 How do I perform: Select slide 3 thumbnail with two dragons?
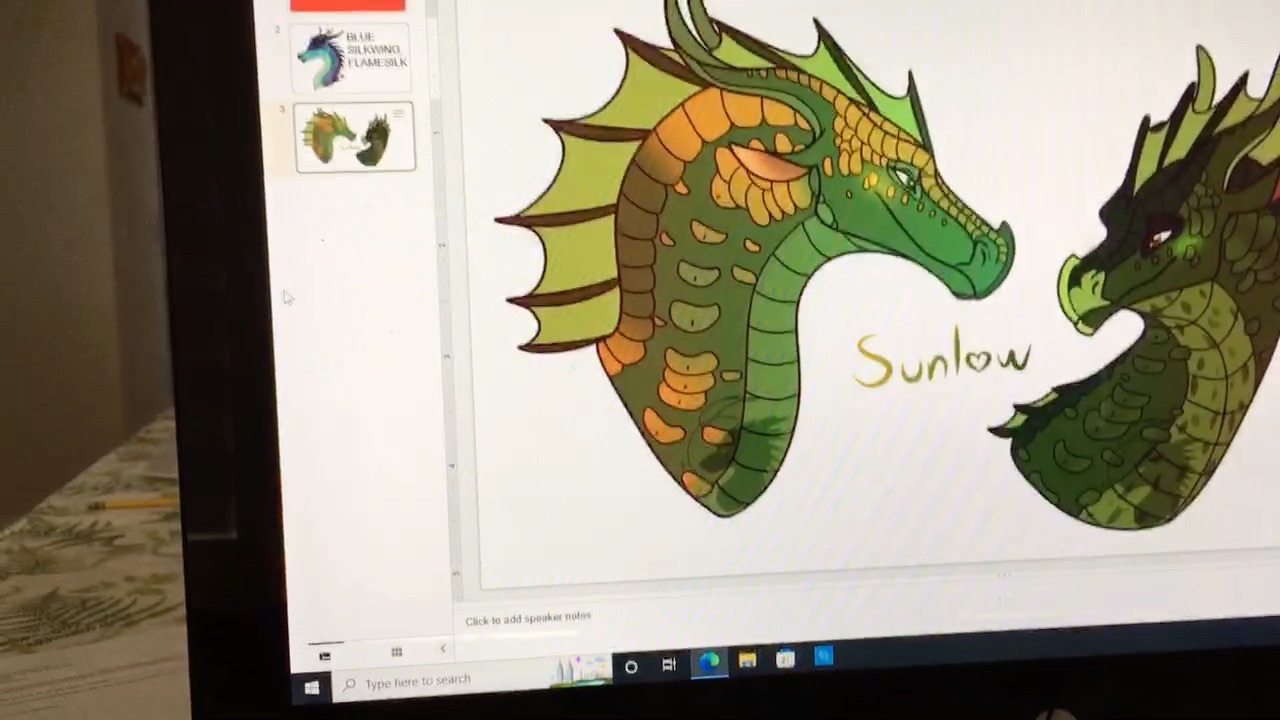(355, 138)
